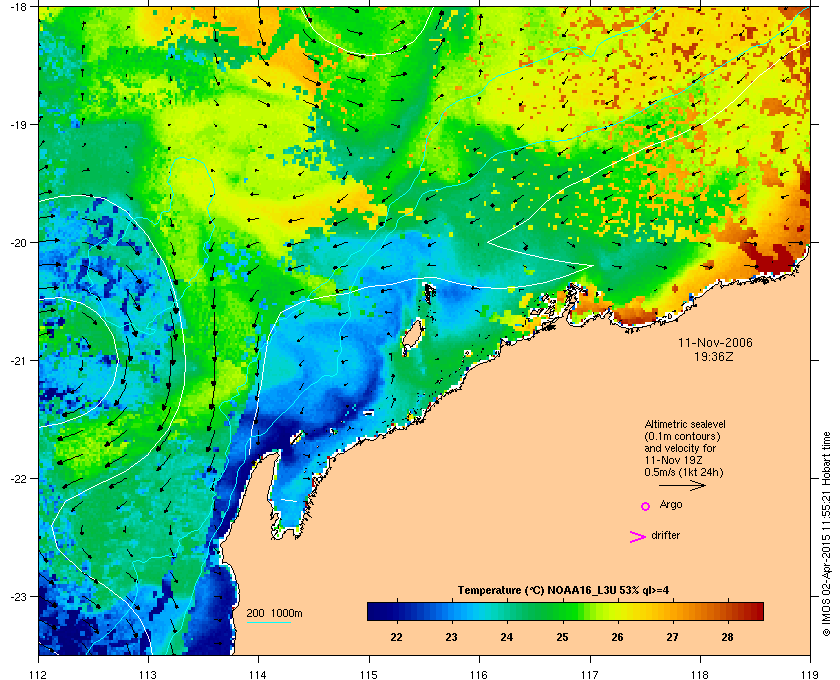
Task: Click the latitude axis label -21
Action: pyautogui.click(x=18, y=360)
